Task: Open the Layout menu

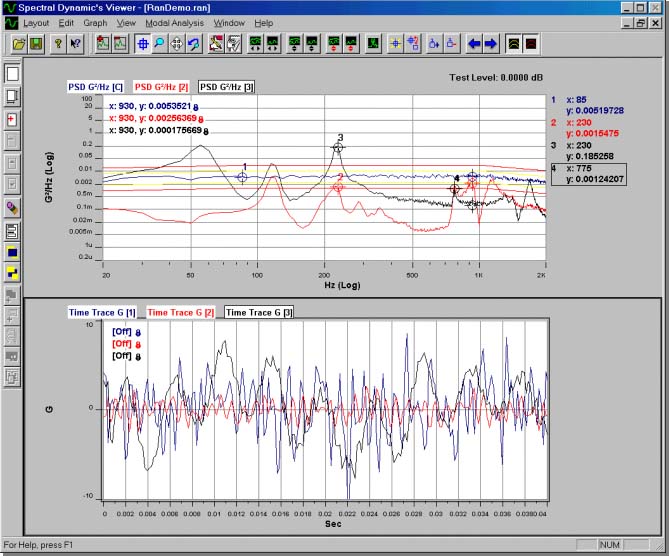Action: [35, 22]
